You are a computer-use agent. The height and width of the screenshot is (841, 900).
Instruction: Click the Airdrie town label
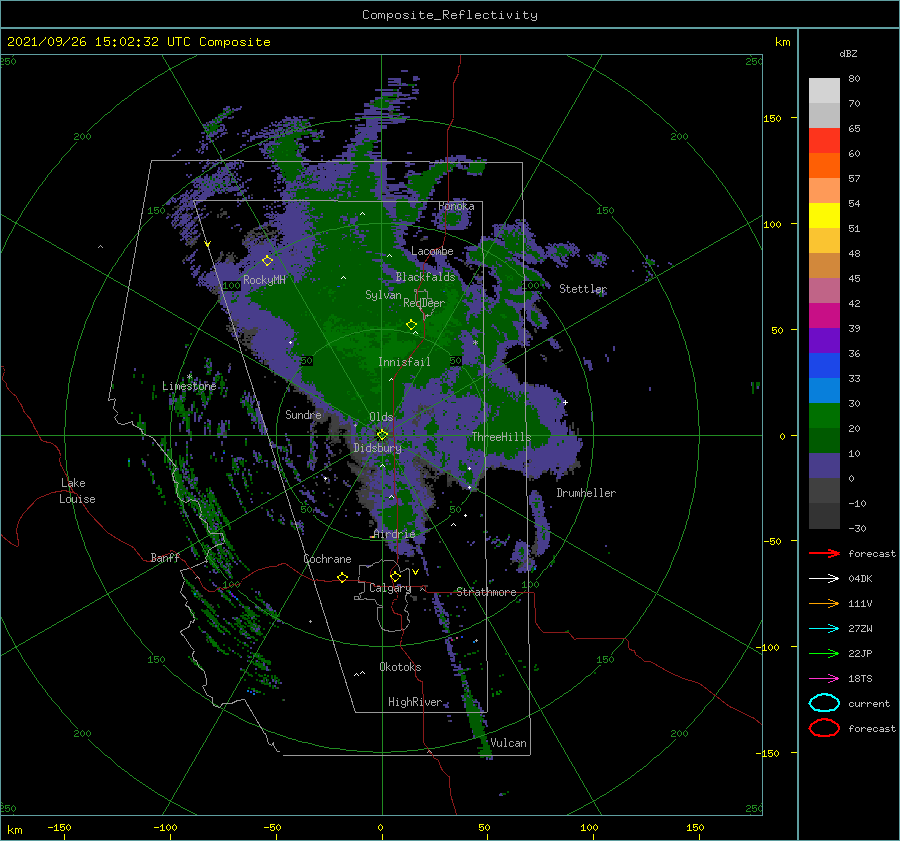tap(394, 534)
